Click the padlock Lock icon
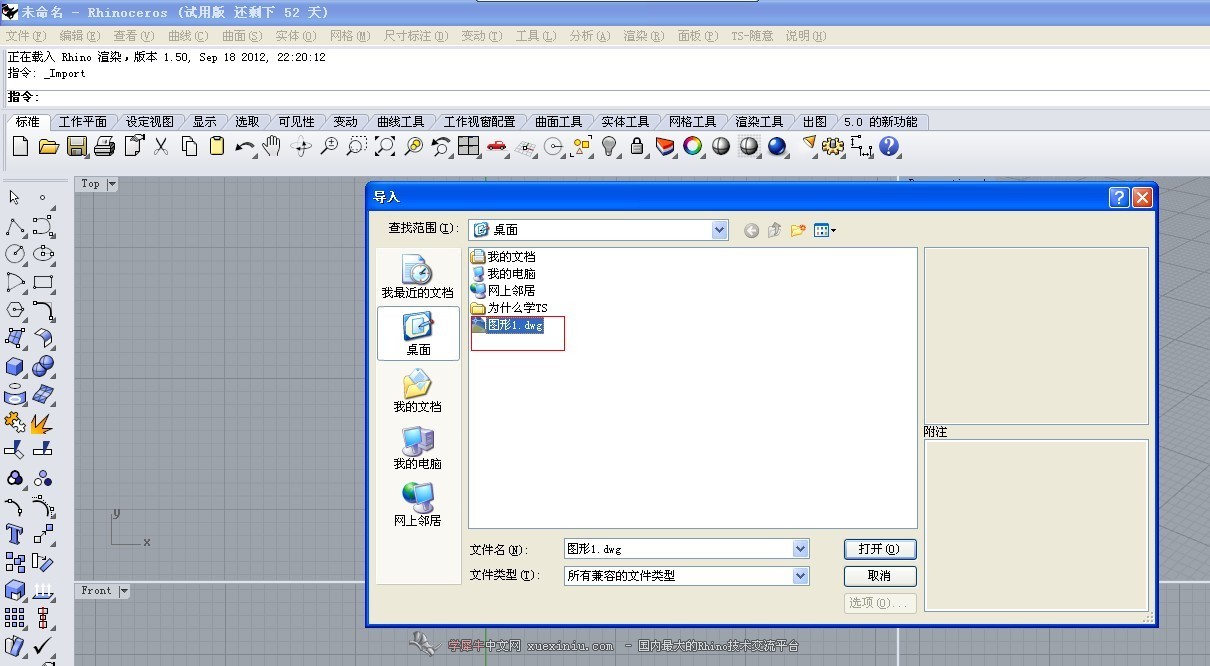1210x666 pixels. (x=637, y=147)
